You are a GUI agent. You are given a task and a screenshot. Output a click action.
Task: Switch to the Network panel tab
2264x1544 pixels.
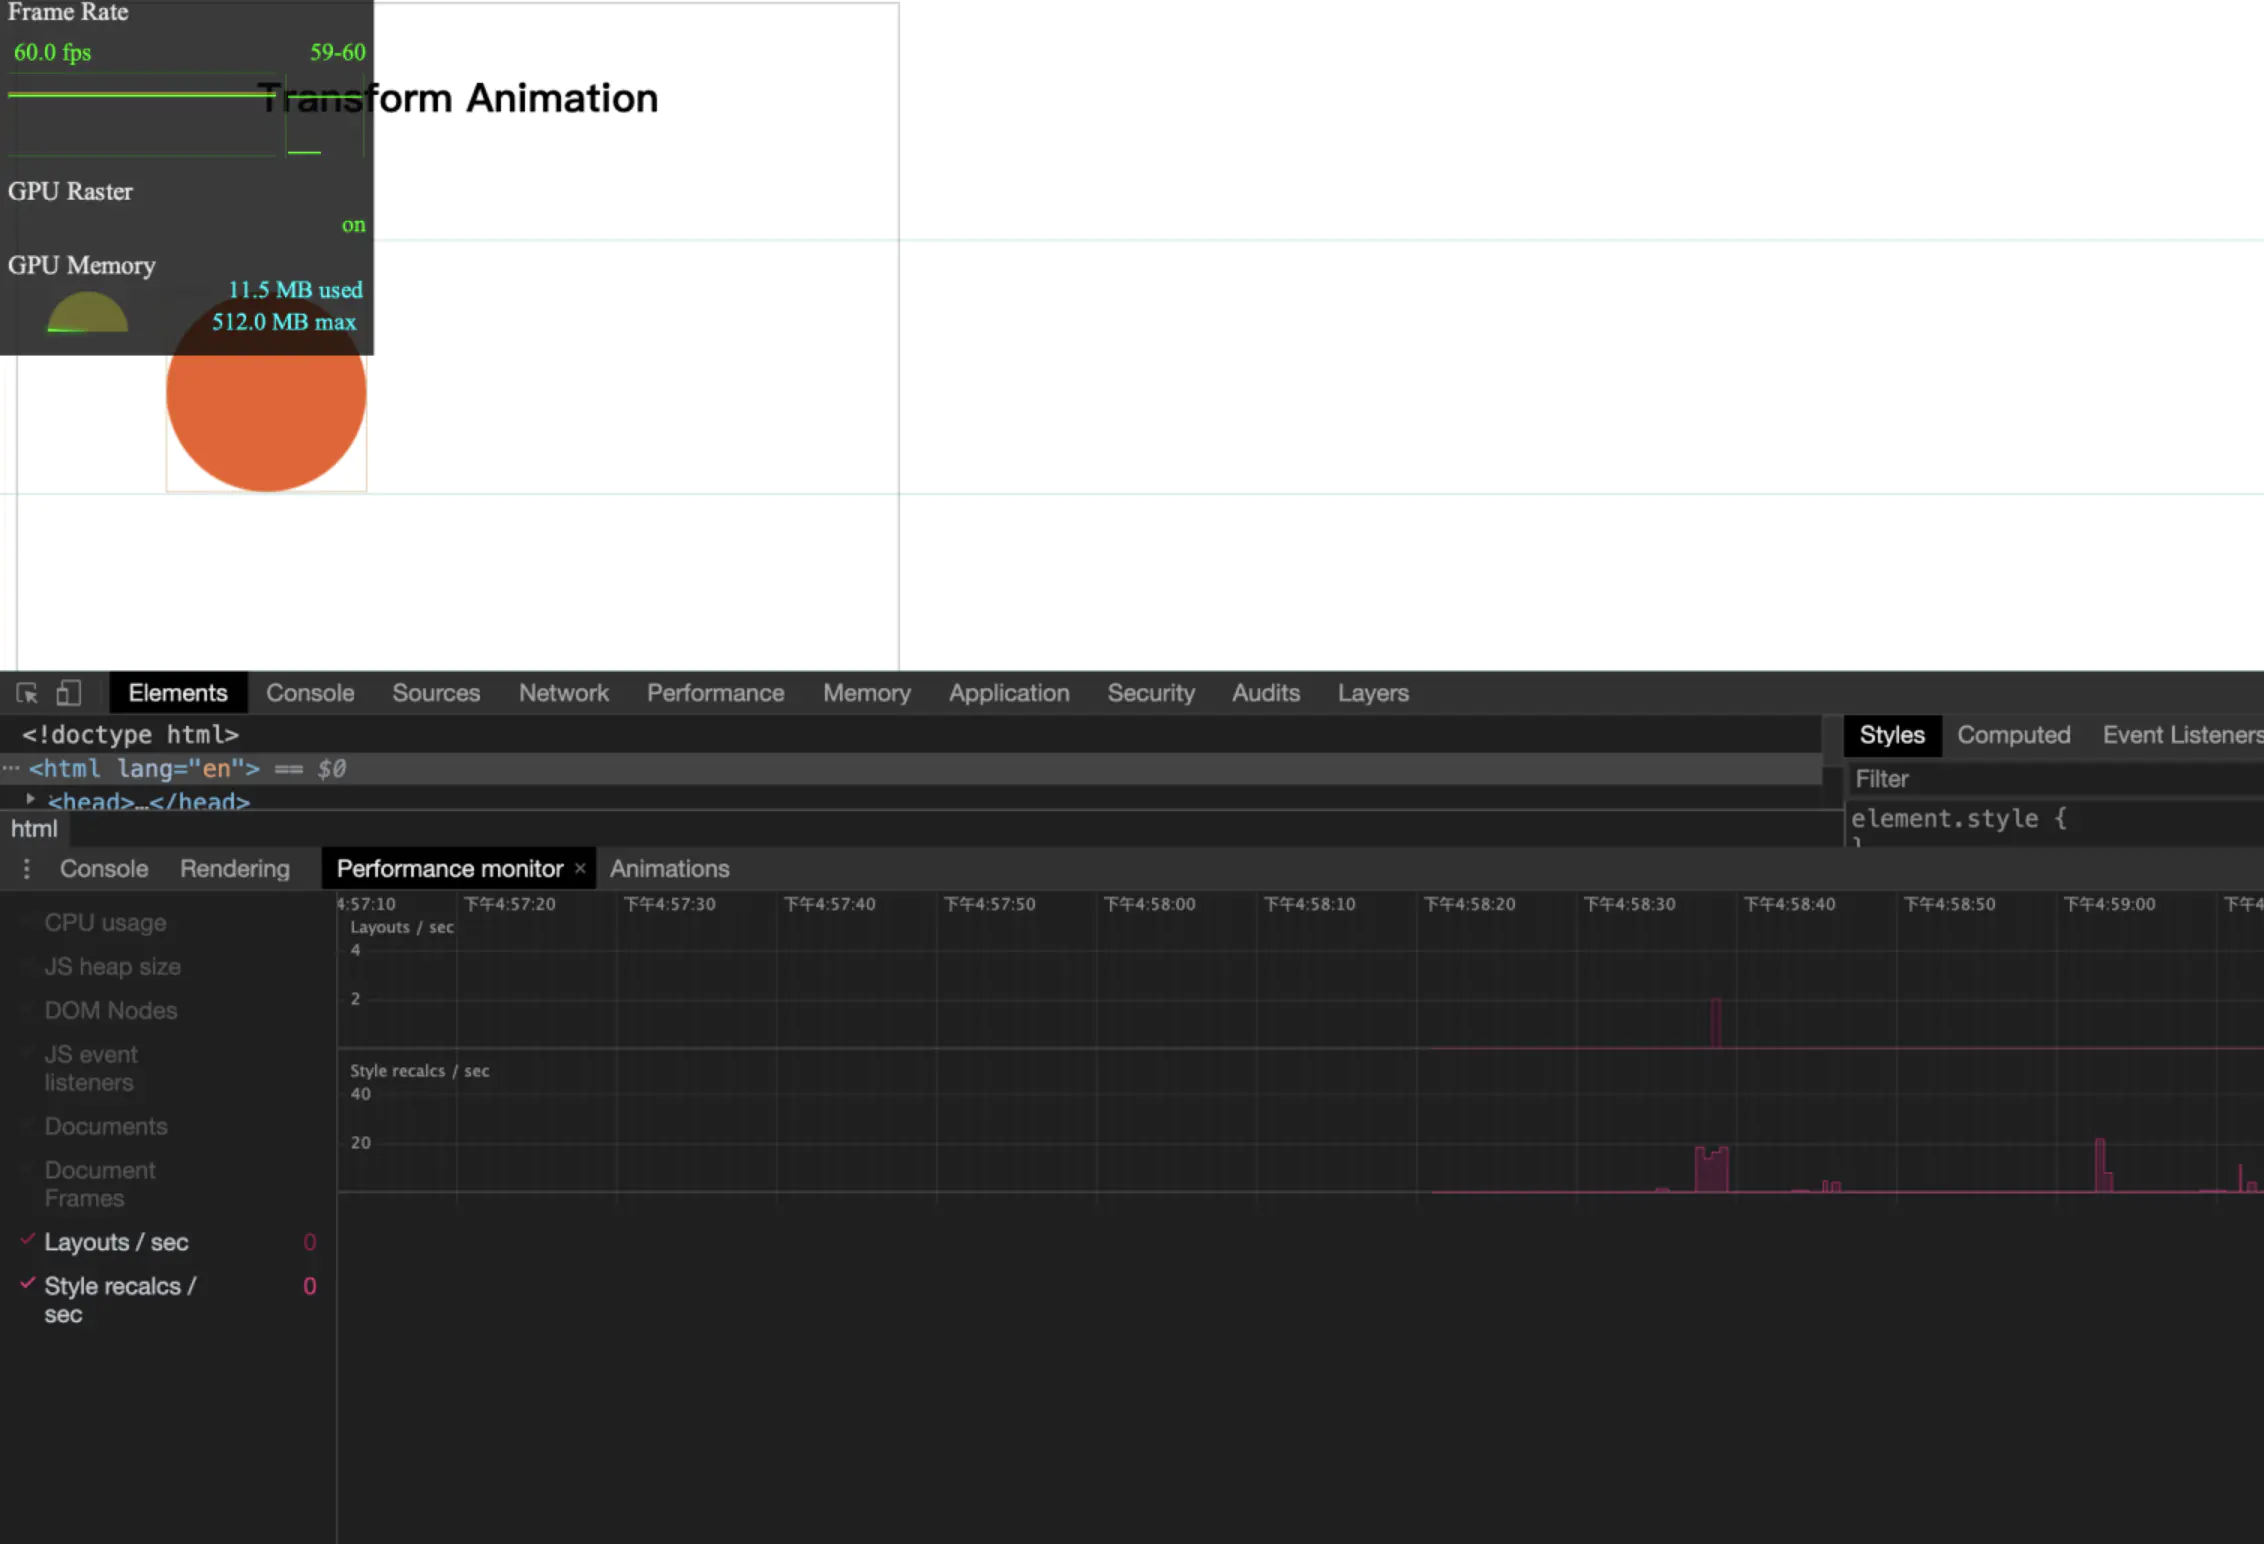point(563,693)
